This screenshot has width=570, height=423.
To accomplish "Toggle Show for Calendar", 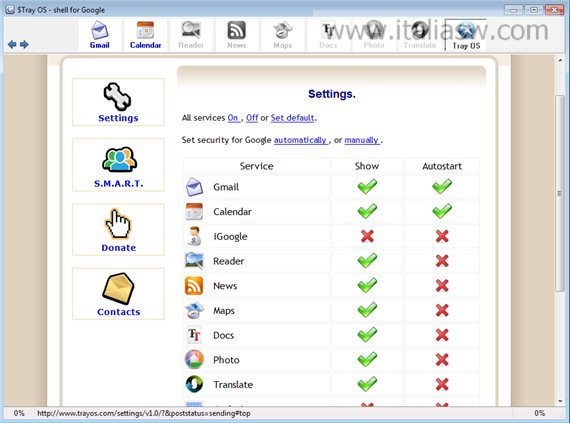I will pyautogui.click(x=367, y=211).
